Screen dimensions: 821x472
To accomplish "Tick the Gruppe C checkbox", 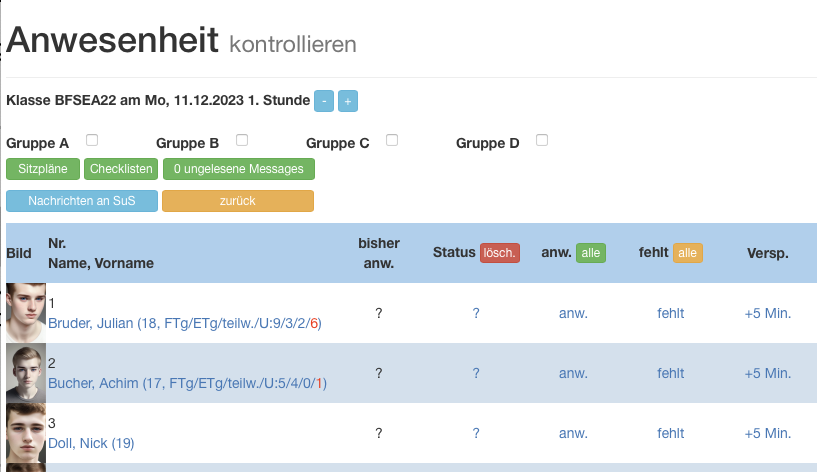I will click(392, 140).
